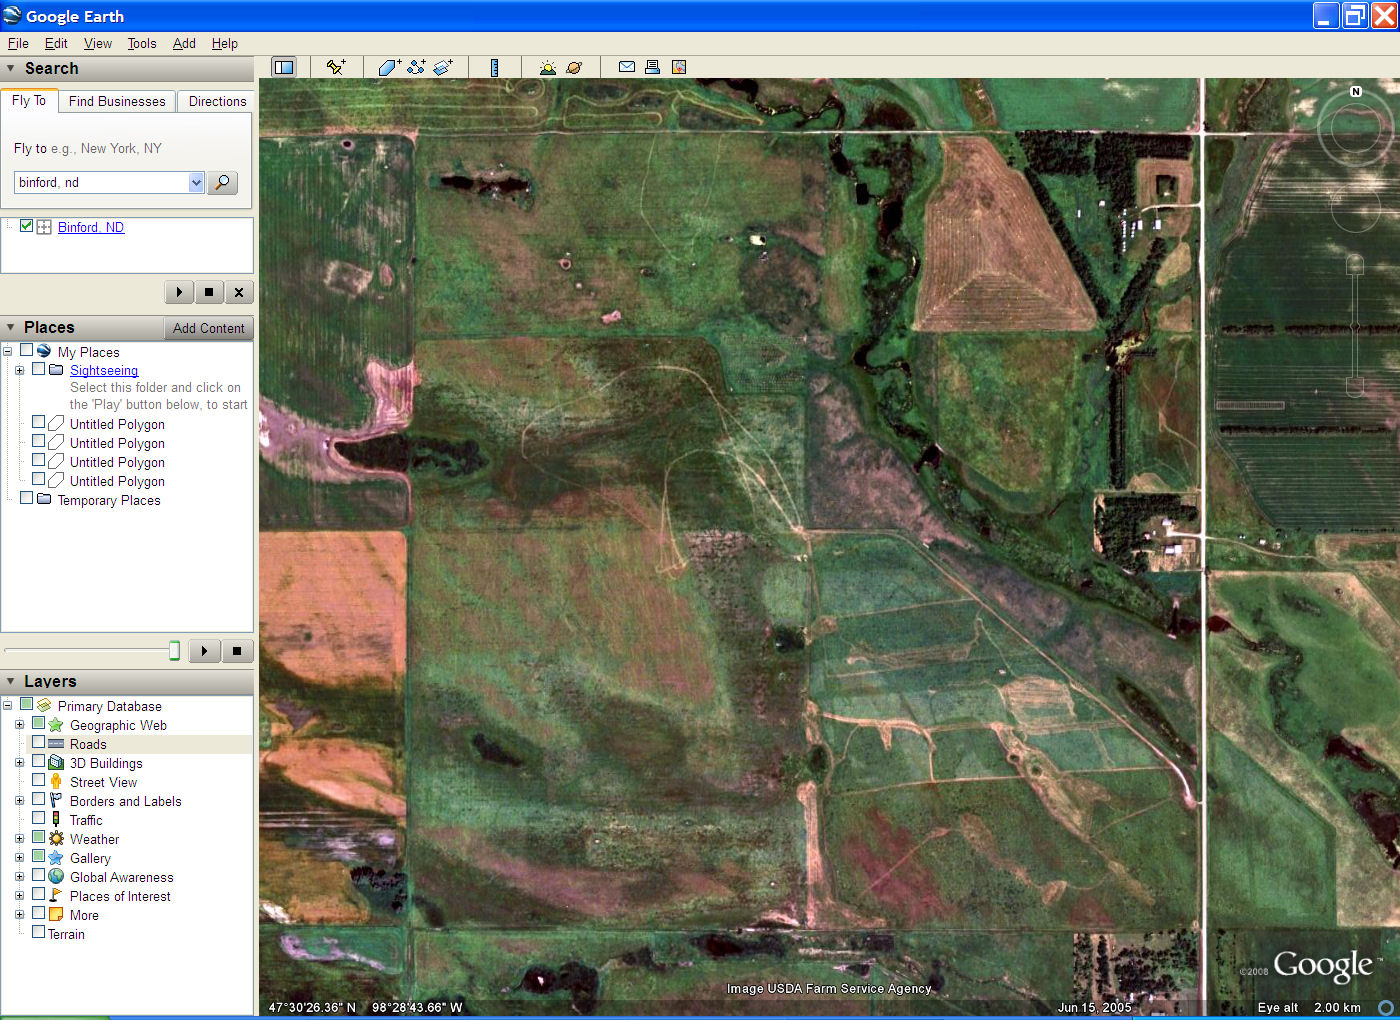The width and height of the screenshot is (1400, 1020).
Task: Expand the 3D Buildings layer node
Action: [x=19, y=763]
